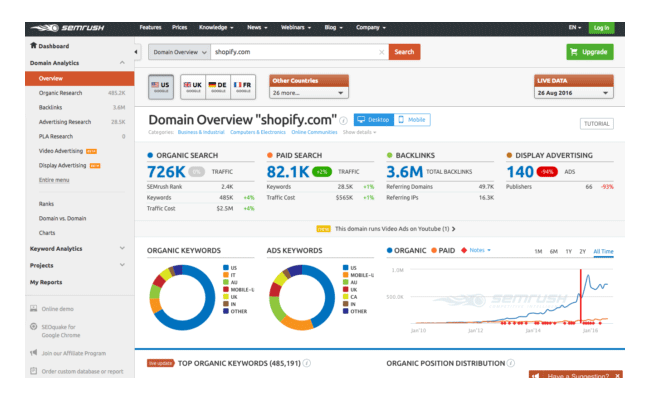Toggle the ORGANIC series in the chart legend
This screenshot has height=400, width=650.
click(406, 250)
